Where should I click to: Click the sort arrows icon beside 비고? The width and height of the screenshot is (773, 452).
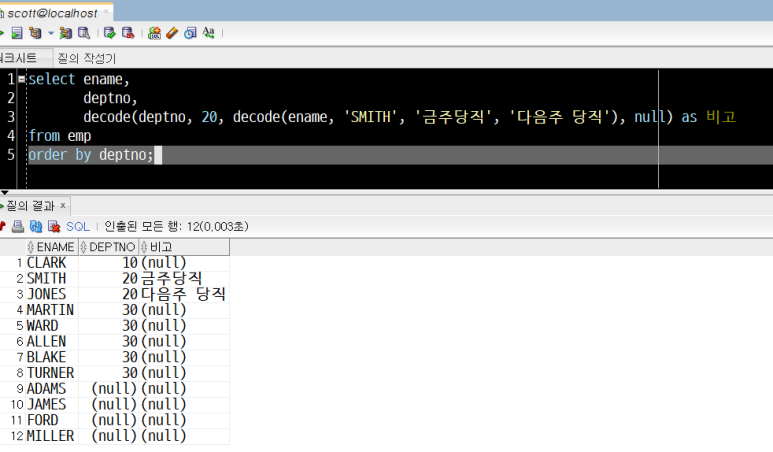point(144,247)
